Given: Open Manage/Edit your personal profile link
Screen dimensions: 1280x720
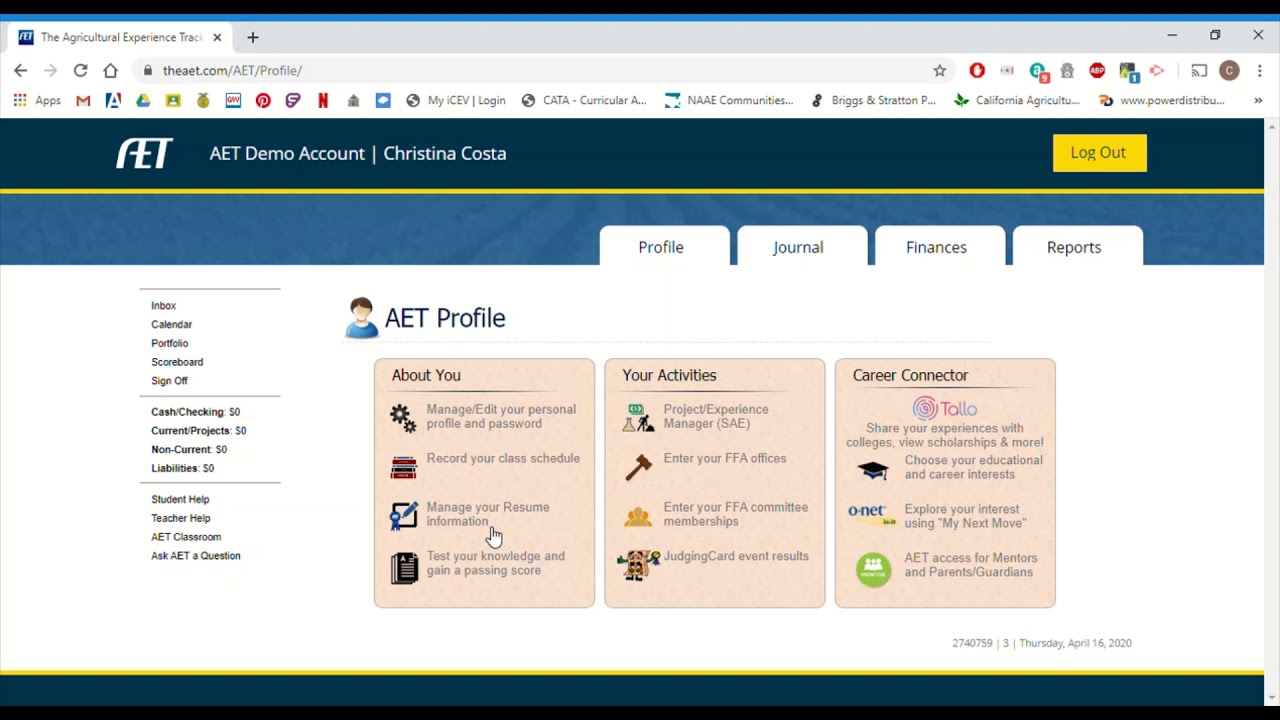Looking at the screenshot, I should 501,416.
